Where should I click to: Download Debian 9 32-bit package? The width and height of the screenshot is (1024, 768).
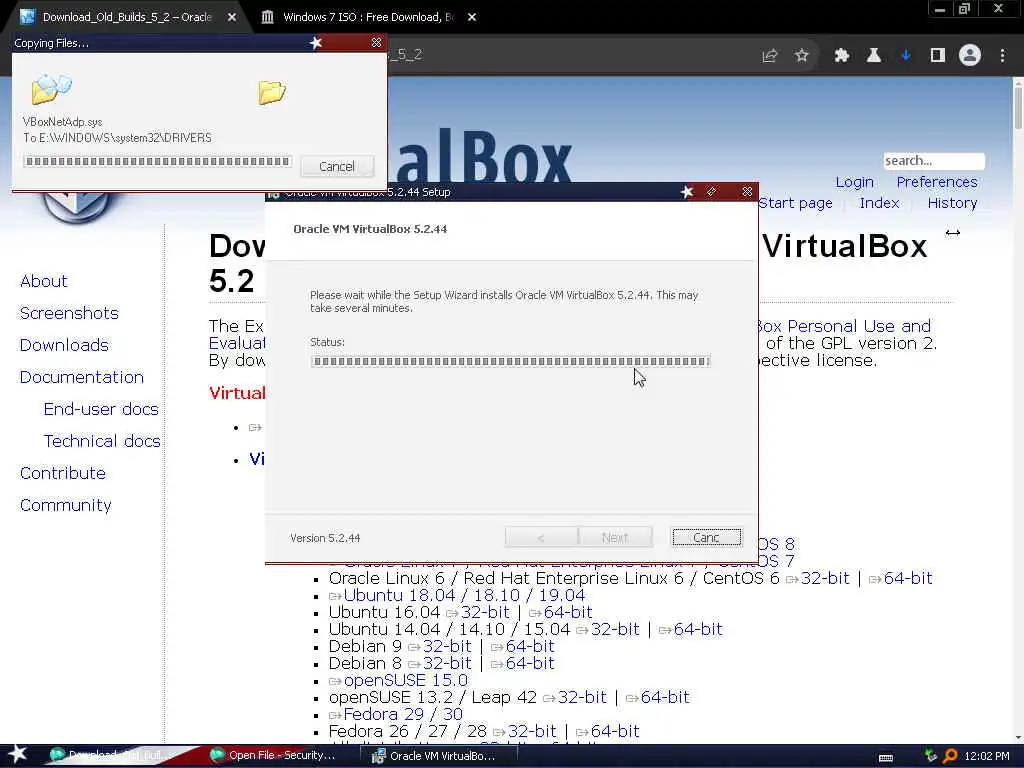[447, 647]
